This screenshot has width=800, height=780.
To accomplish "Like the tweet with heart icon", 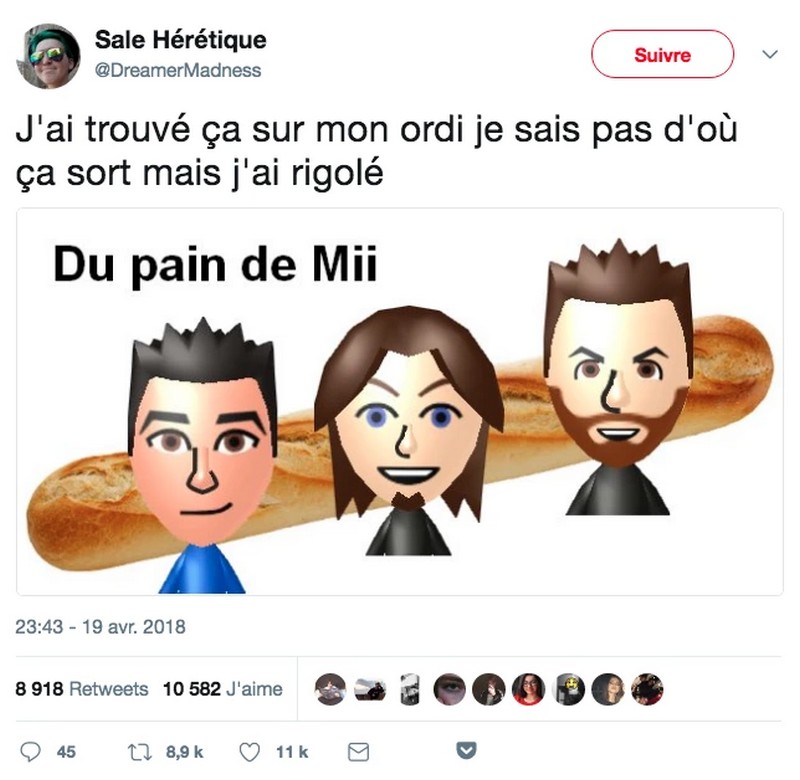I will pyautogui.click(x=249, y=752).
